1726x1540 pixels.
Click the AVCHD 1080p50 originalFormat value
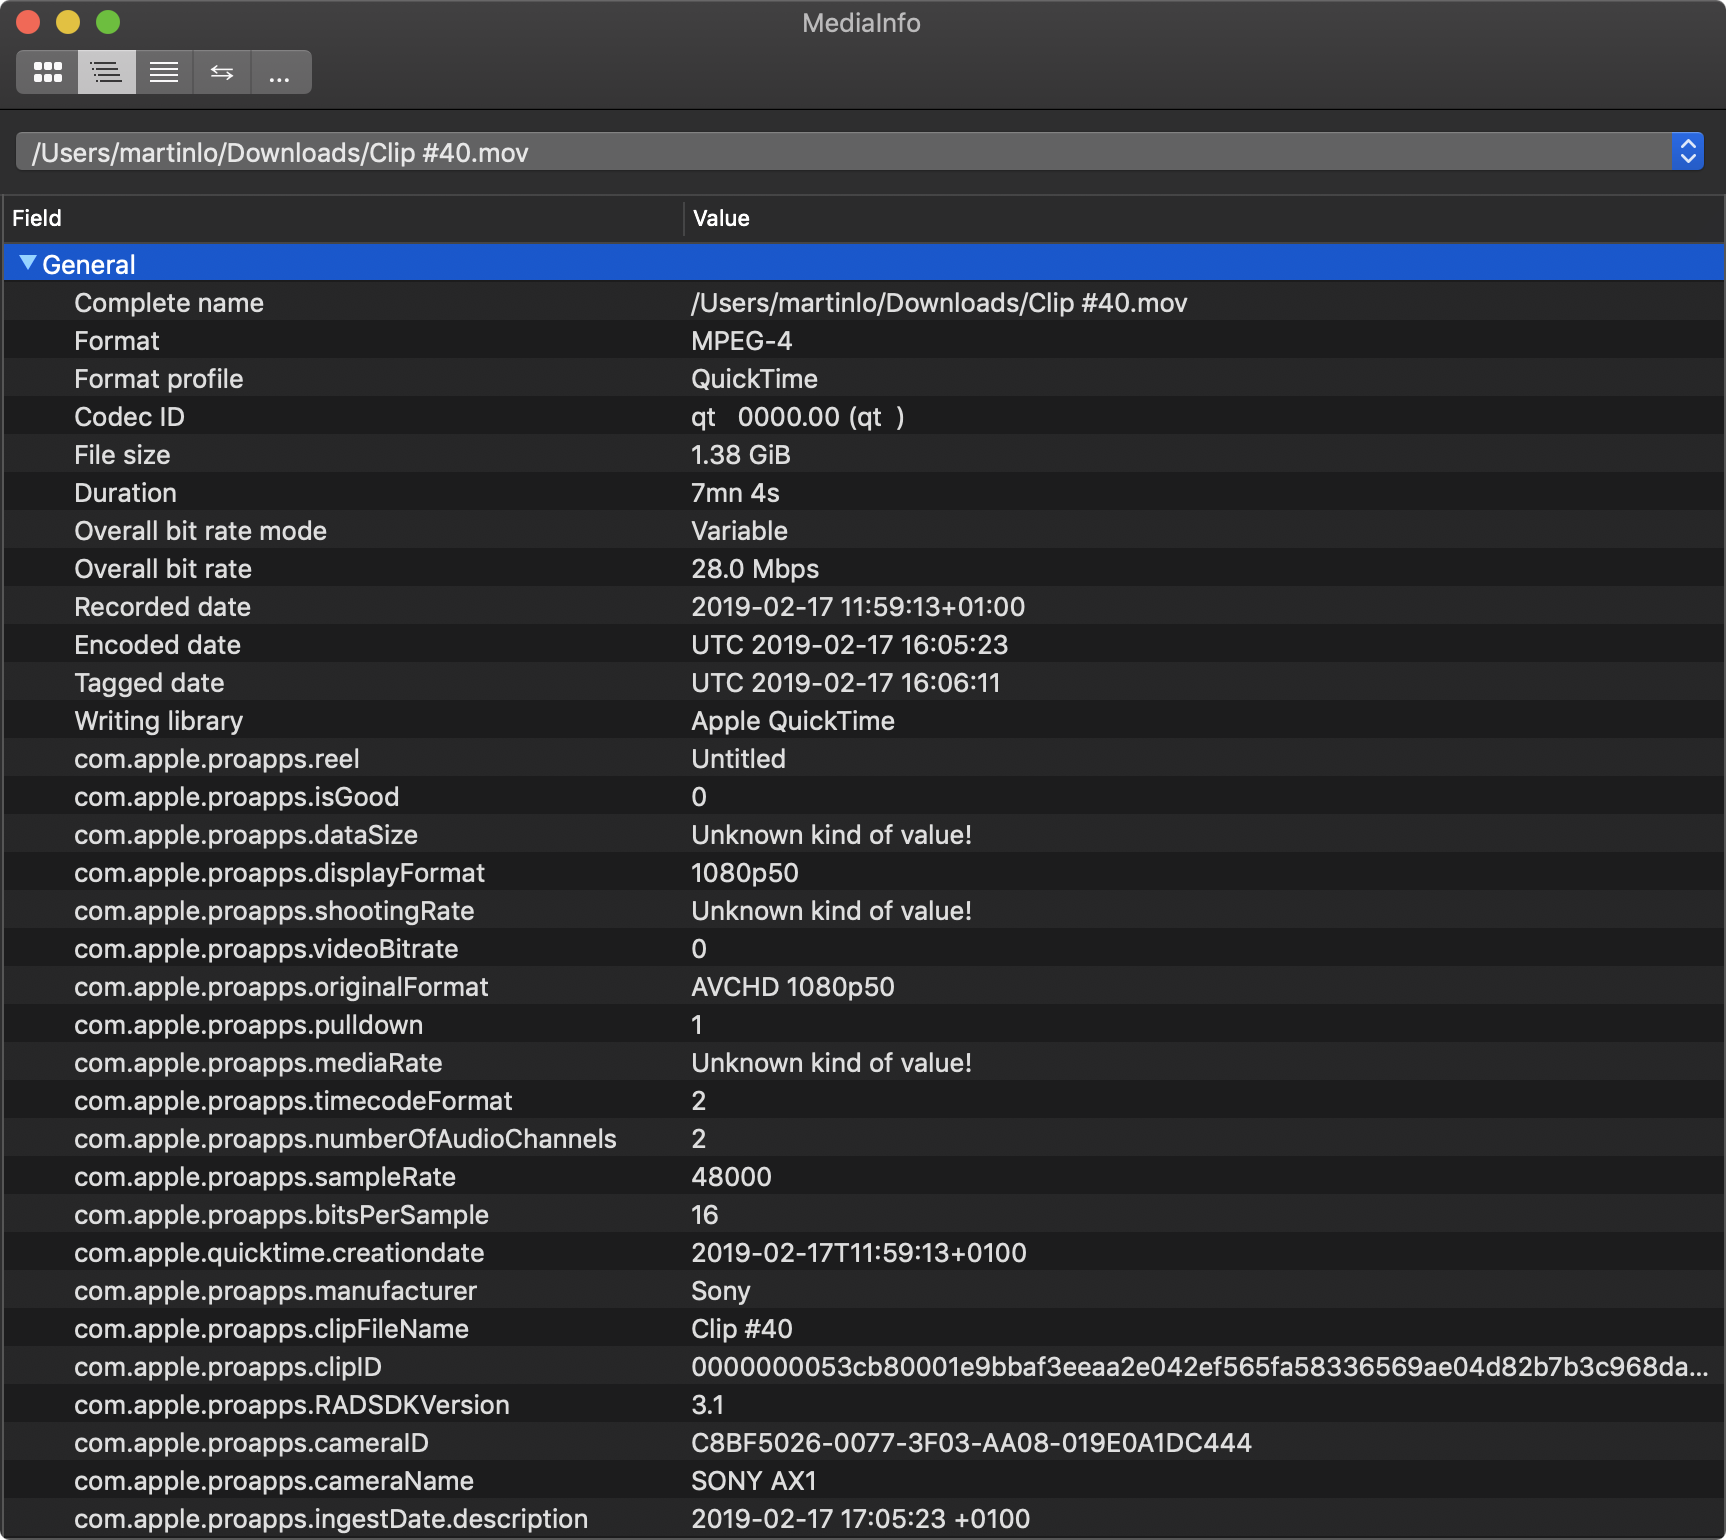click(x=793, y=987)
